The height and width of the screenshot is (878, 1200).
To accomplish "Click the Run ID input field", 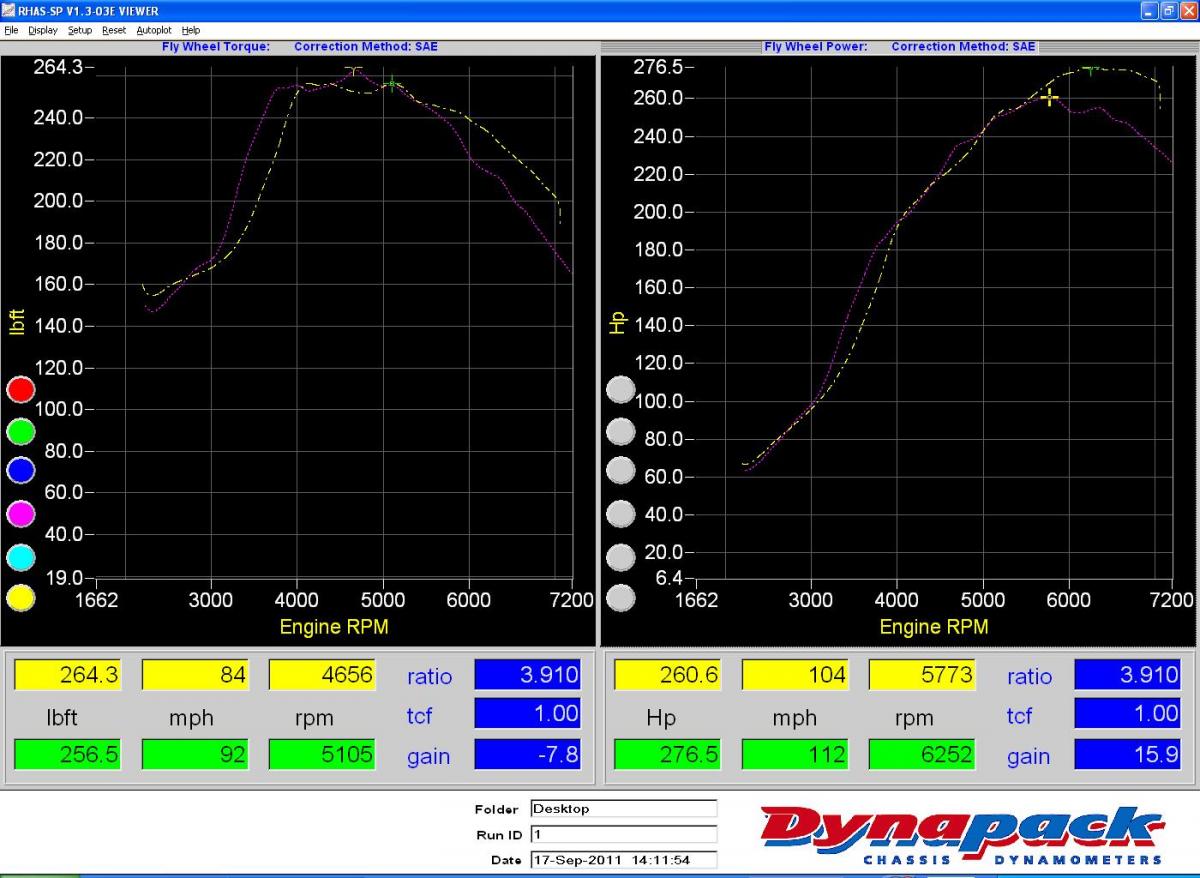I will [623, 834].
